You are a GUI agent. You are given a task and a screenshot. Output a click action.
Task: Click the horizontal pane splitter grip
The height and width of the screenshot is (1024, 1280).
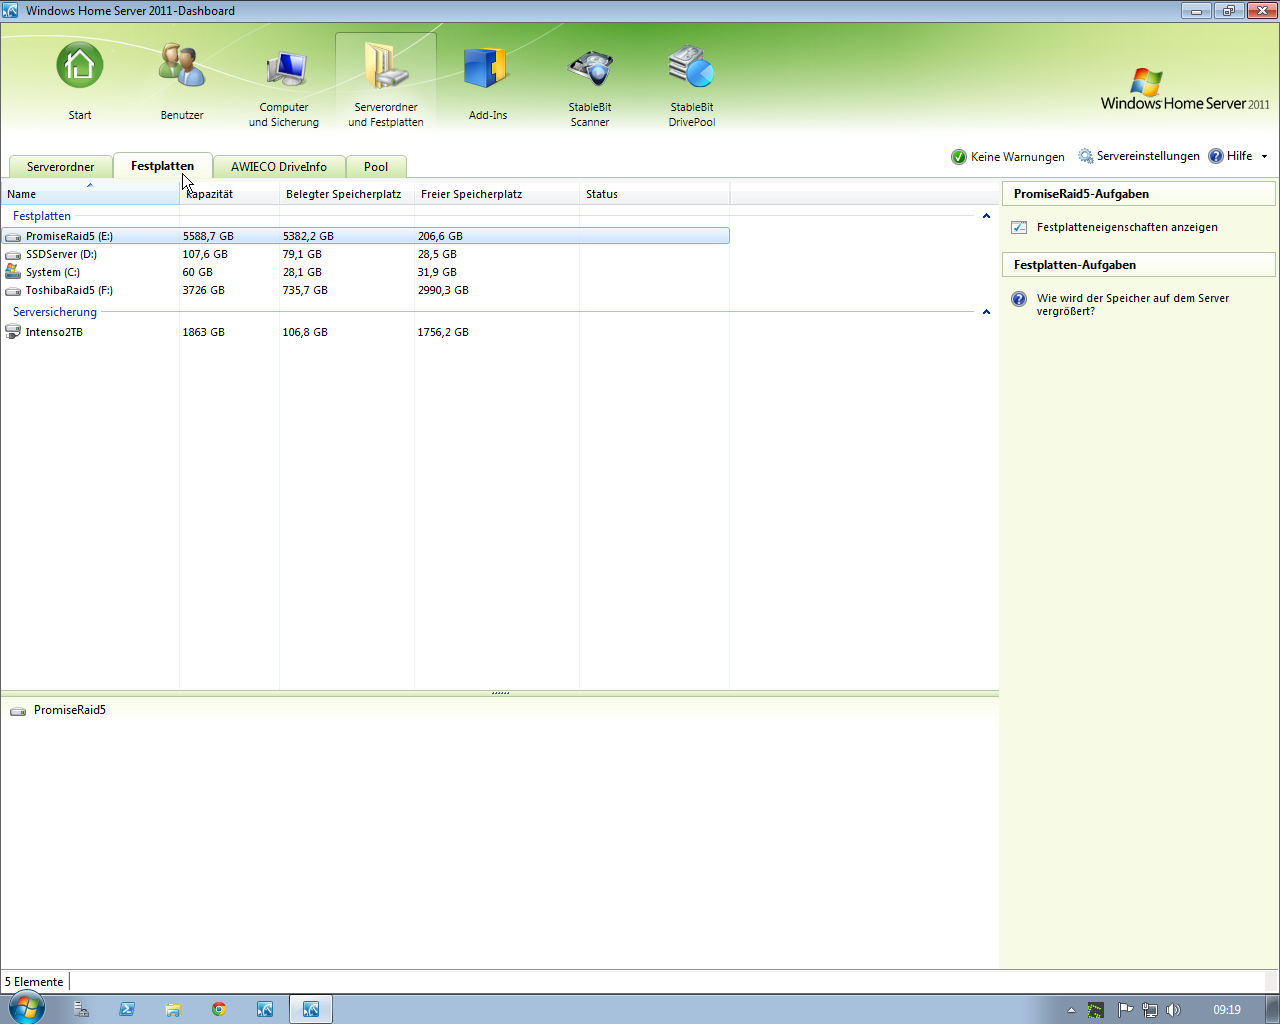point(500,692)
